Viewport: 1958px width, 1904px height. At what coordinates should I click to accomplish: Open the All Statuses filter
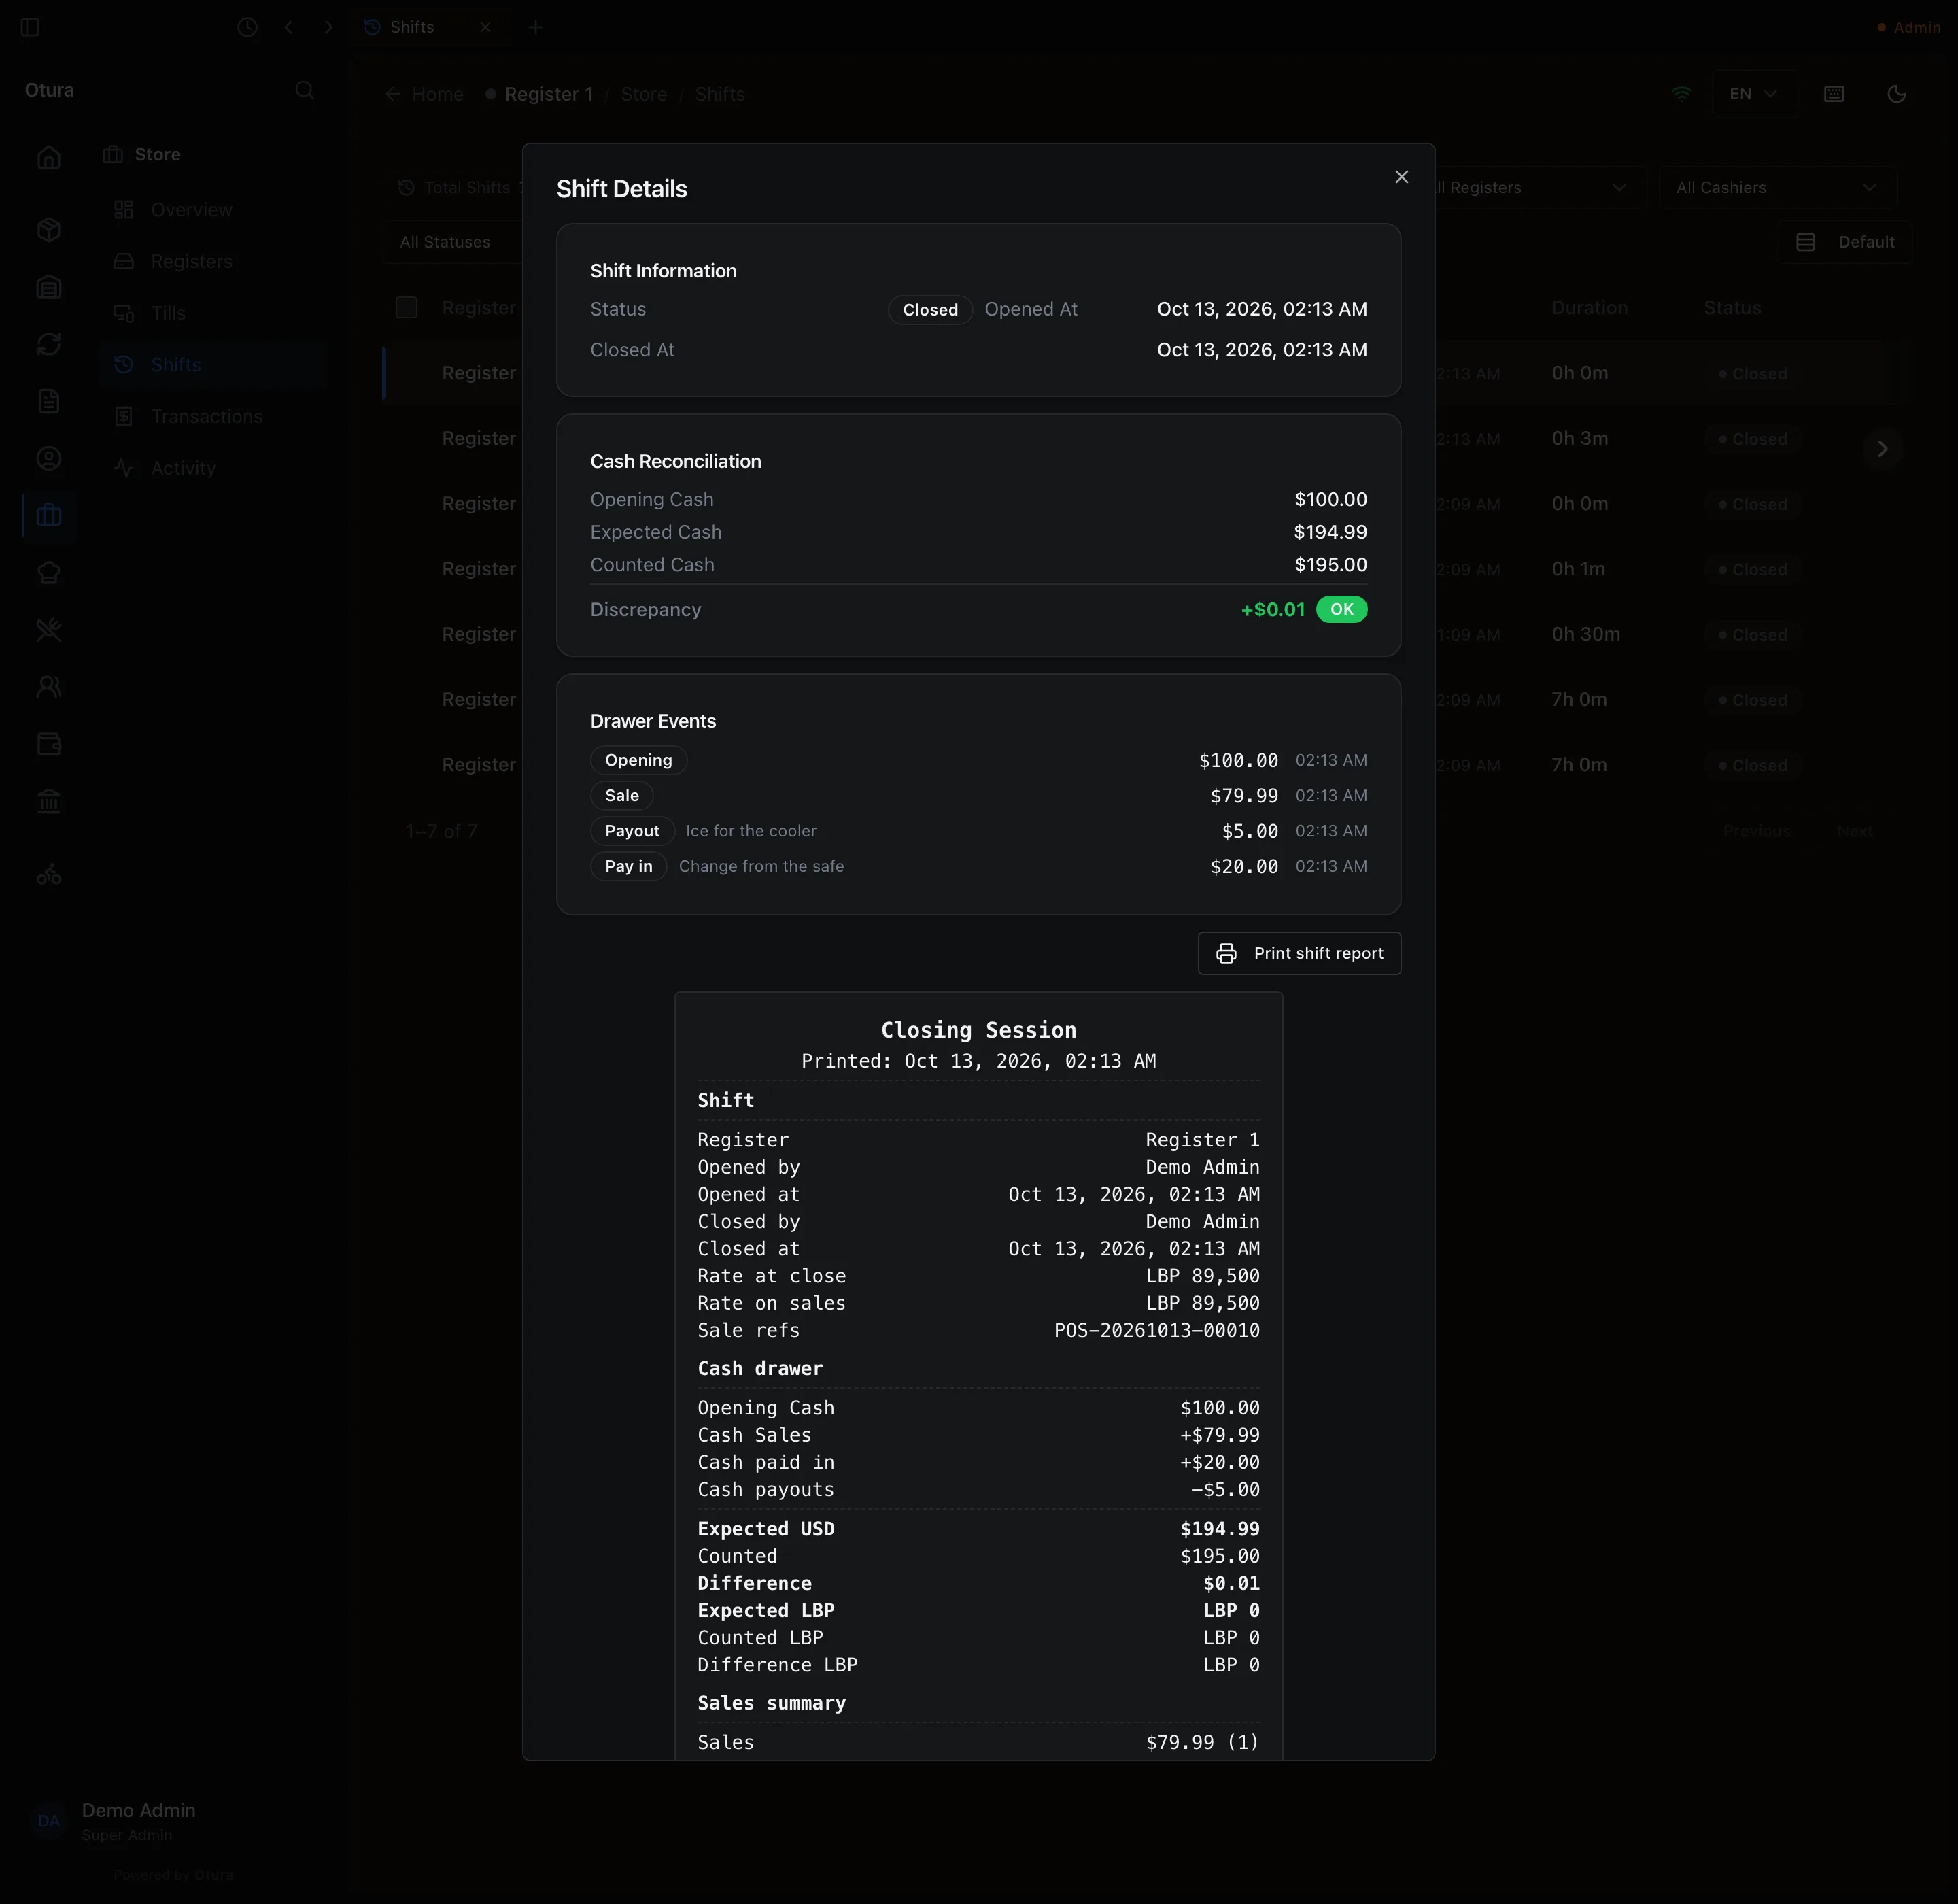pyautogui.click(x=452, y=242)
